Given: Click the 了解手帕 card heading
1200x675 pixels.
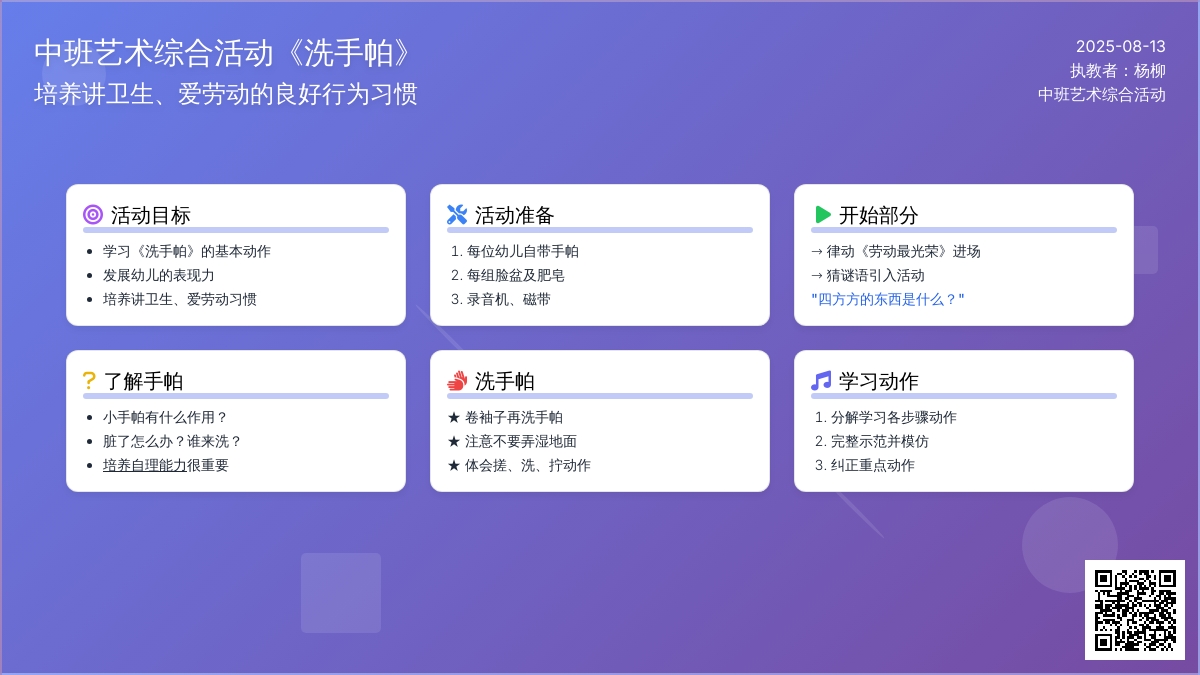Looking at the screenshot, I should tap(143, 381).
